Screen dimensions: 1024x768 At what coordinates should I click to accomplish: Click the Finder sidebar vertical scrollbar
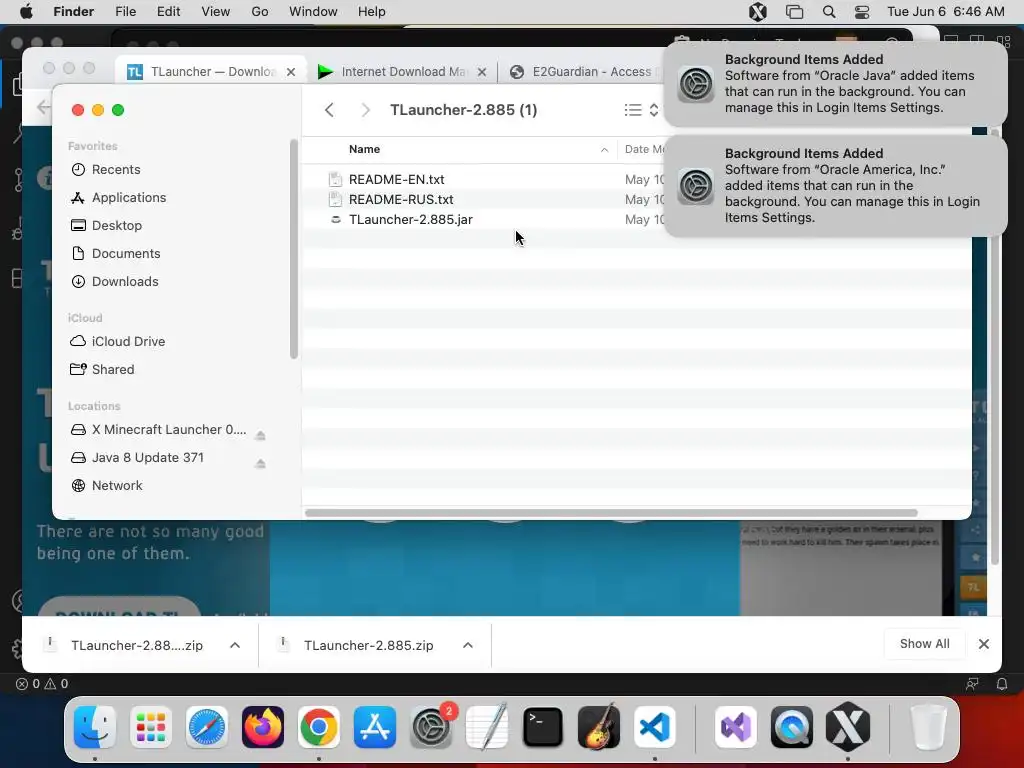294,248
